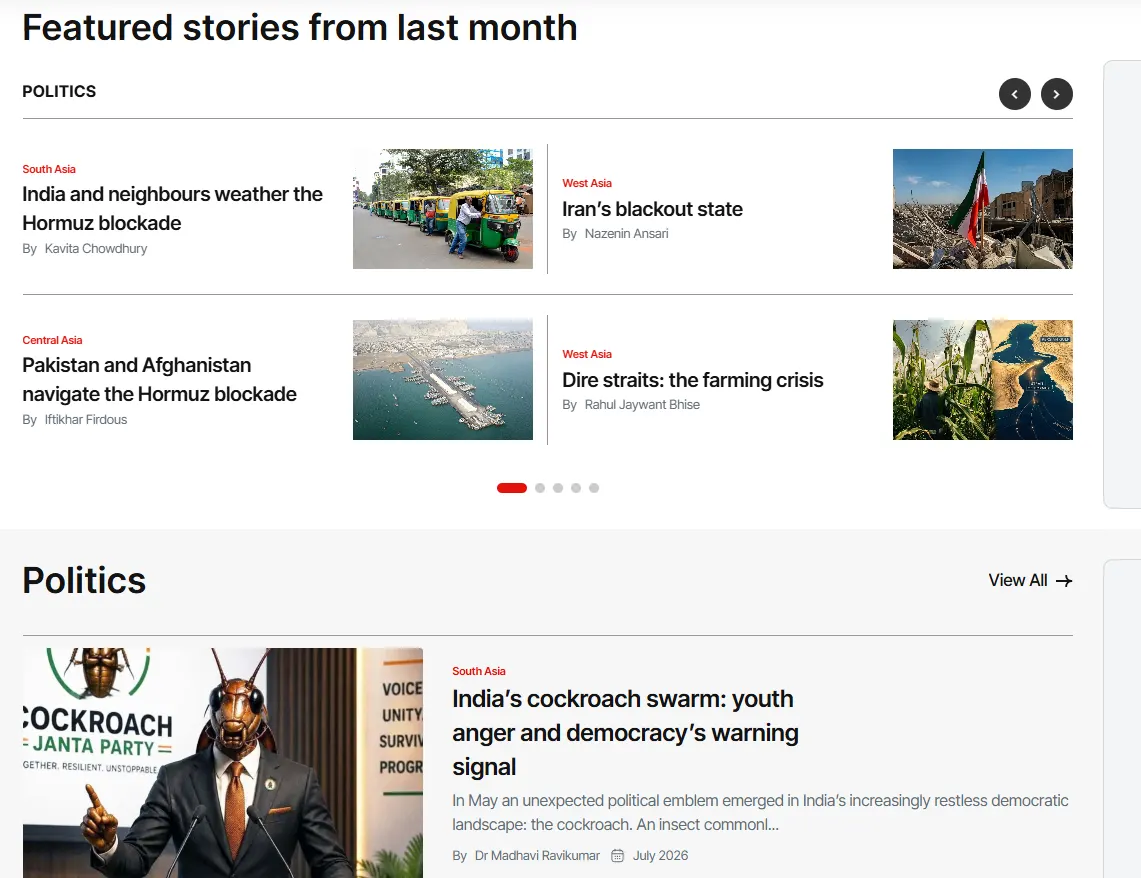Image resolution: width=1141 pixels, height=878 pixels.
Task: Advance carousel with next arrow button
Action: [x=1057, y=94]
